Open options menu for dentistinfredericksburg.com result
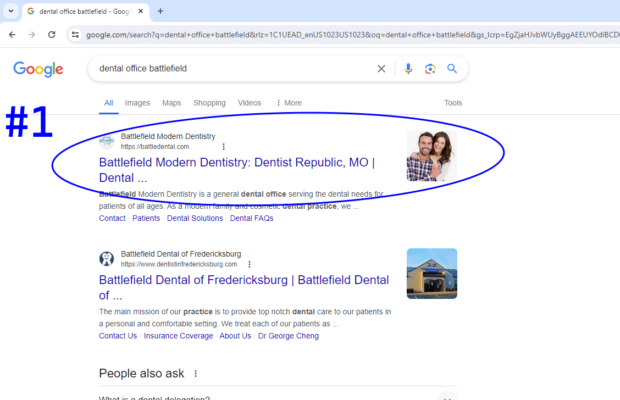The height and width of the screenshot is (400, 620). coord(249,264)
